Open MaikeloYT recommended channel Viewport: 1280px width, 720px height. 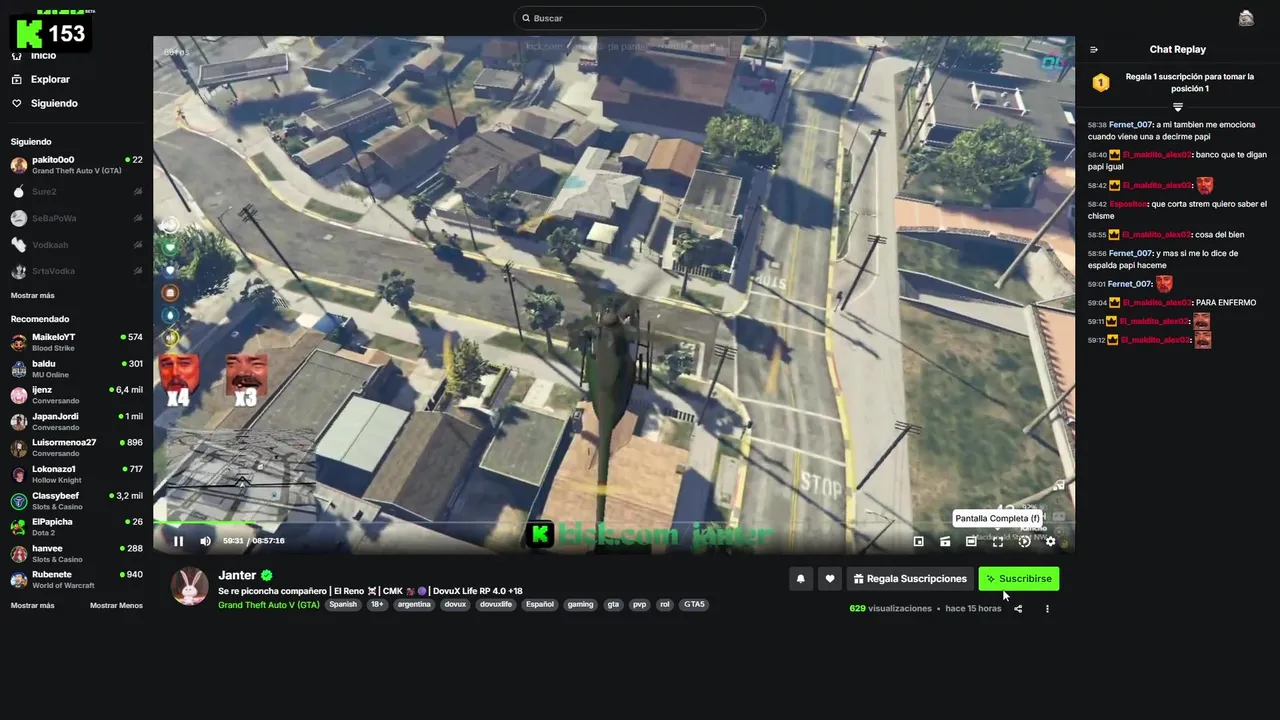[77, 342]
